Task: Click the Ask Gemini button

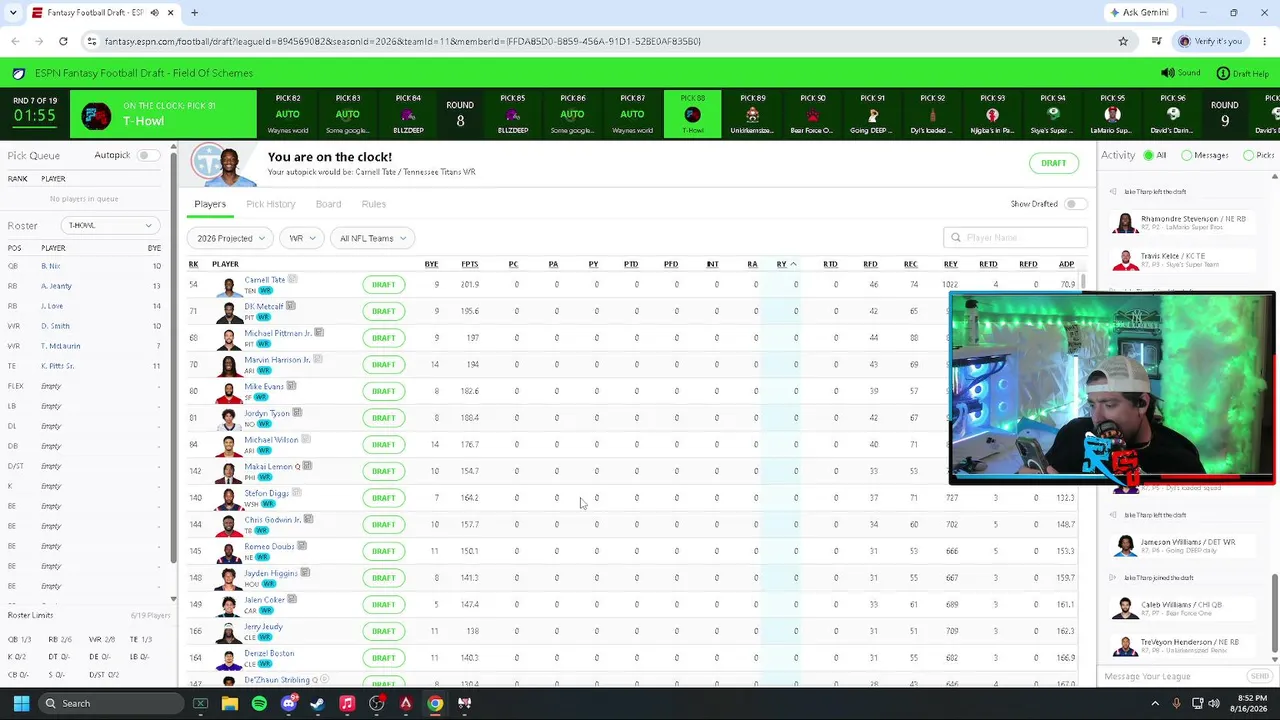Action: point(1138,13)
